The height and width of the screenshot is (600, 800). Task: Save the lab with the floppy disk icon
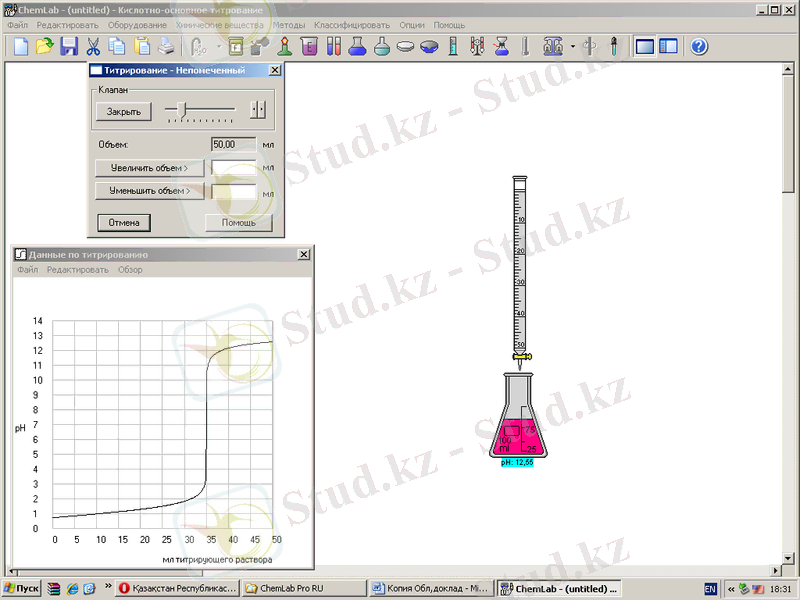coord(69,46)
